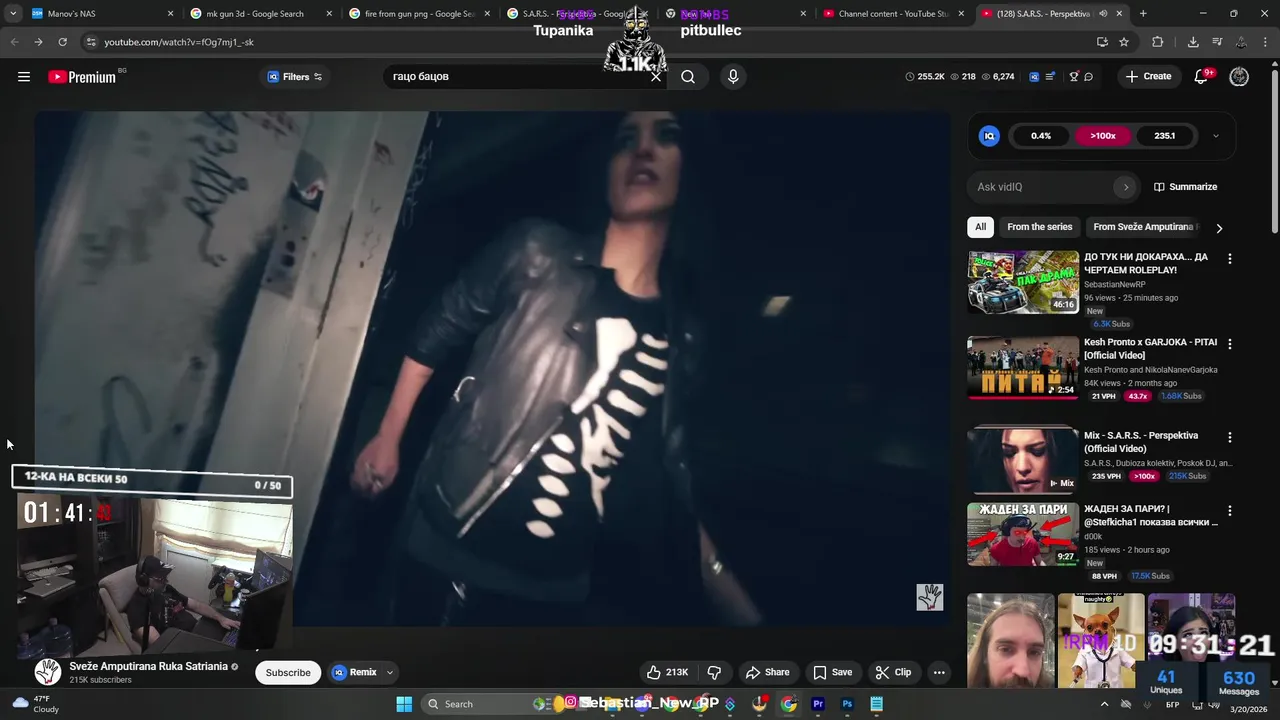Open Mix - S.A.R.S. - Perspektiva playlist
1280x720 pixels.
(1023, 459)
